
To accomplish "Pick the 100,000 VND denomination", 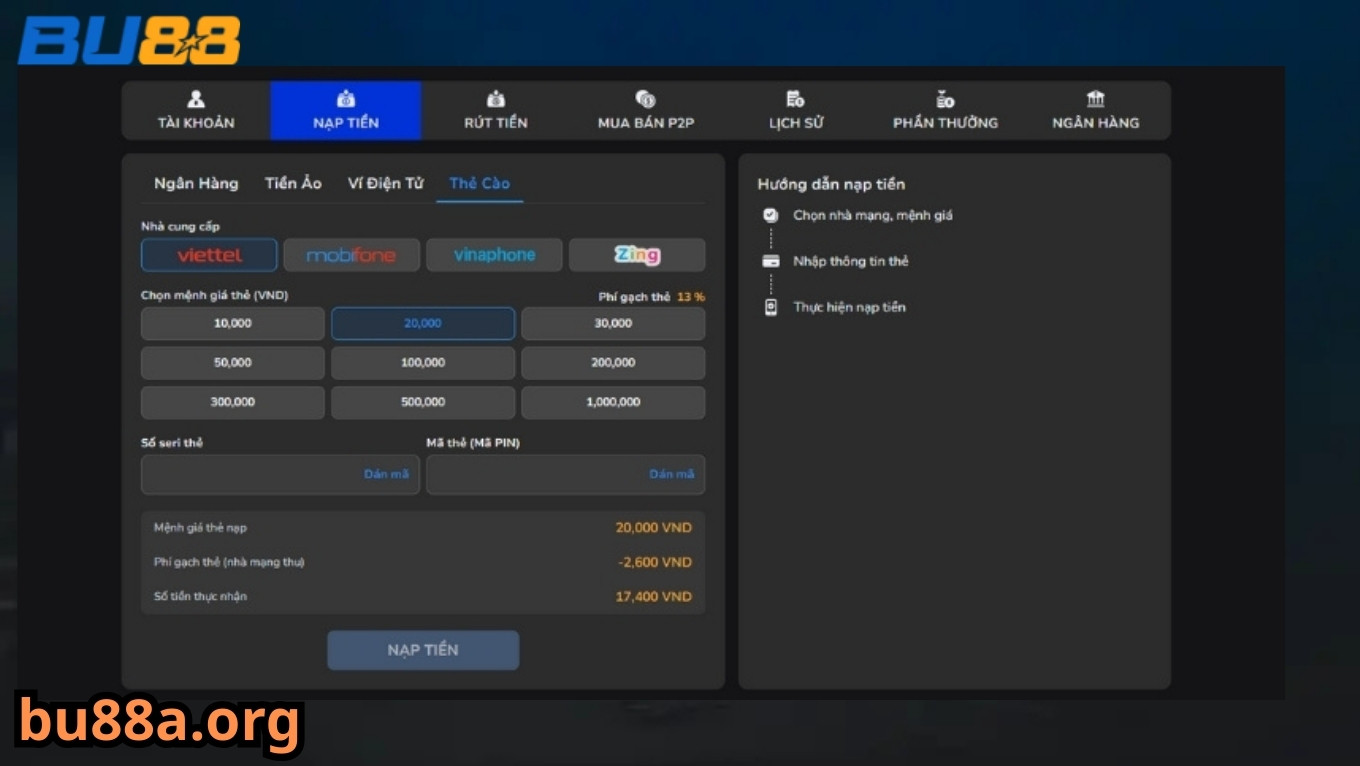I will pyautogui.click(x=423, y=362).
